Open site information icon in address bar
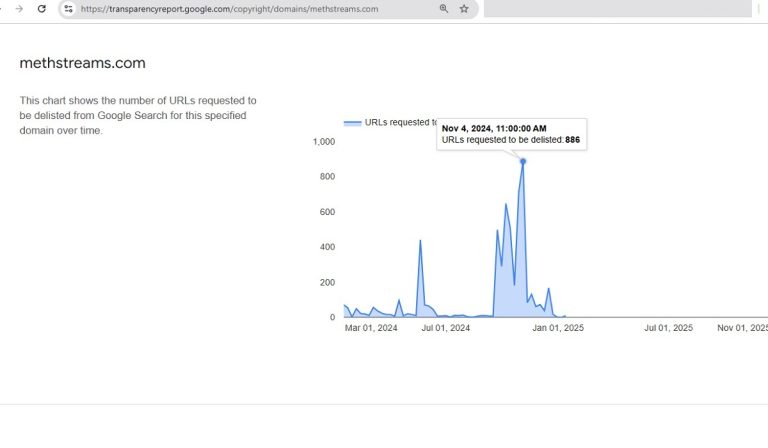Viewport: 768px width, 448px height. pyautogui.click(x=68, y=9)
